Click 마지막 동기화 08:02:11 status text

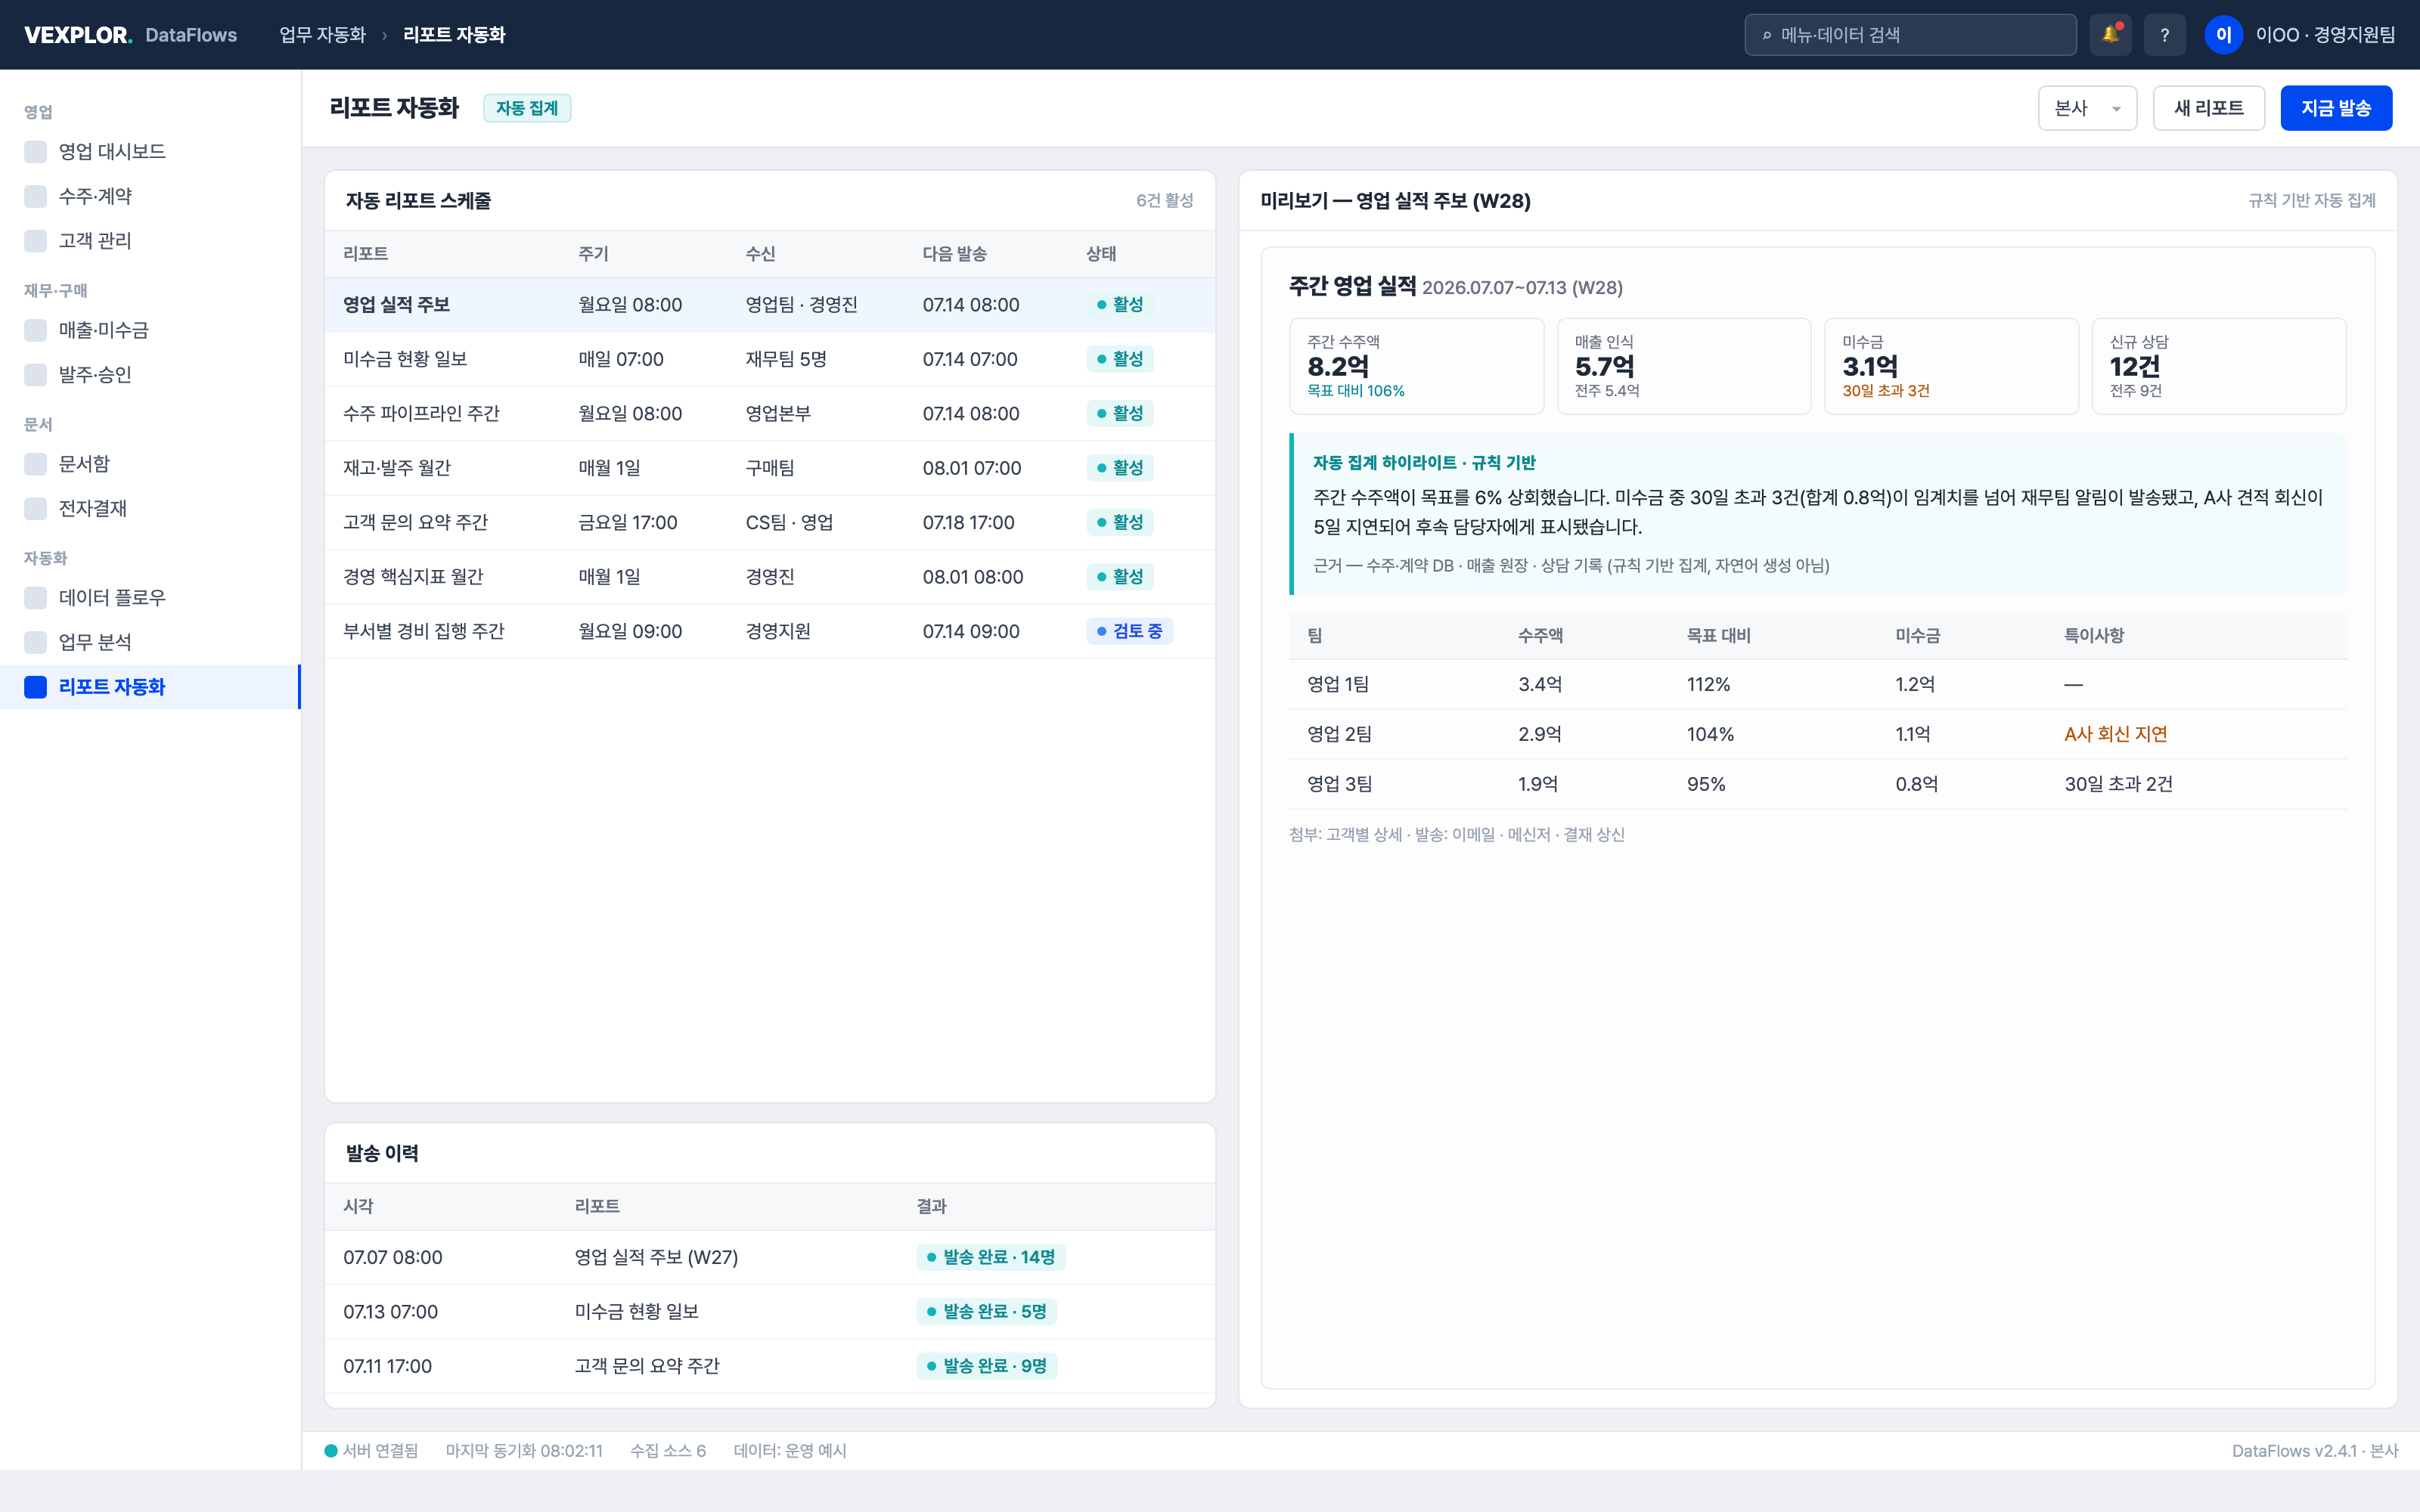tap(524, 1451)
